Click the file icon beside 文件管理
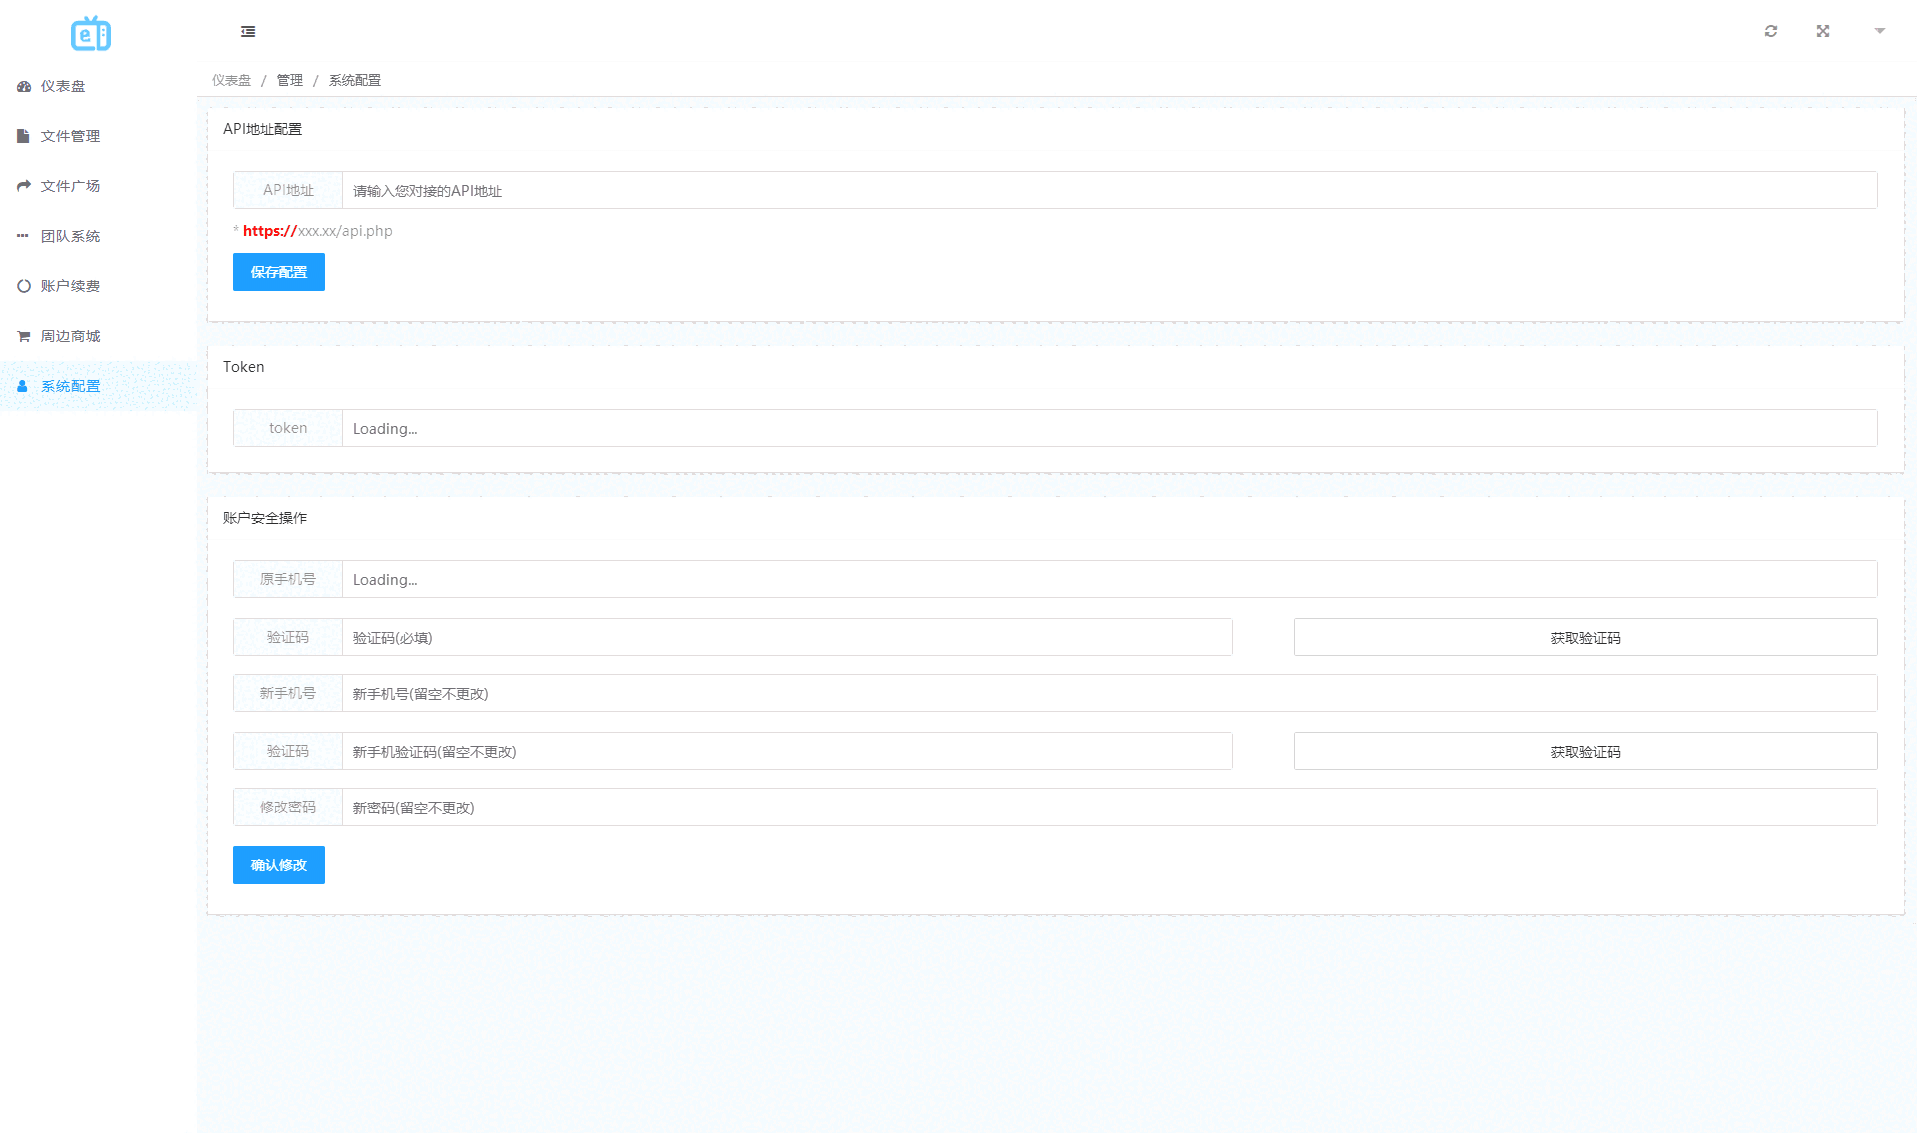 [23, 136]
